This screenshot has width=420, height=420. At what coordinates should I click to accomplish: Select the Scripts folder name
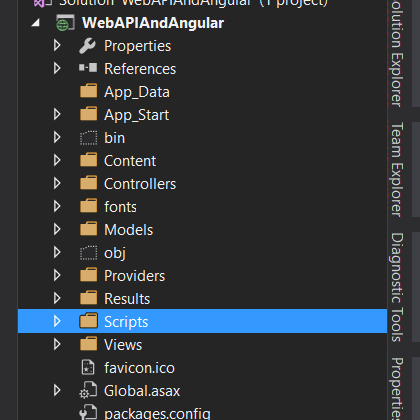pyautogui.click(x=126, y=322)
